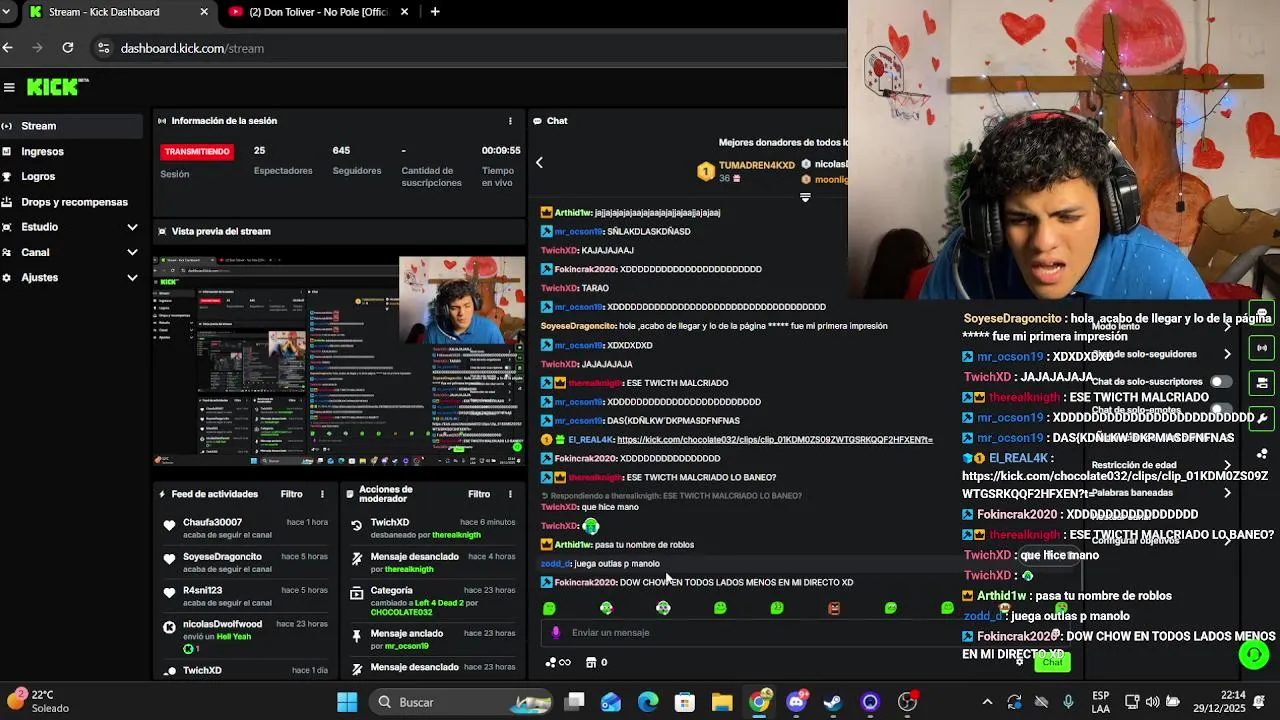Image resolution: width=1280 pixels, height=720 pixels.
Task: Open File Explorer from the taskbar
Action: [x=722, y=702]
